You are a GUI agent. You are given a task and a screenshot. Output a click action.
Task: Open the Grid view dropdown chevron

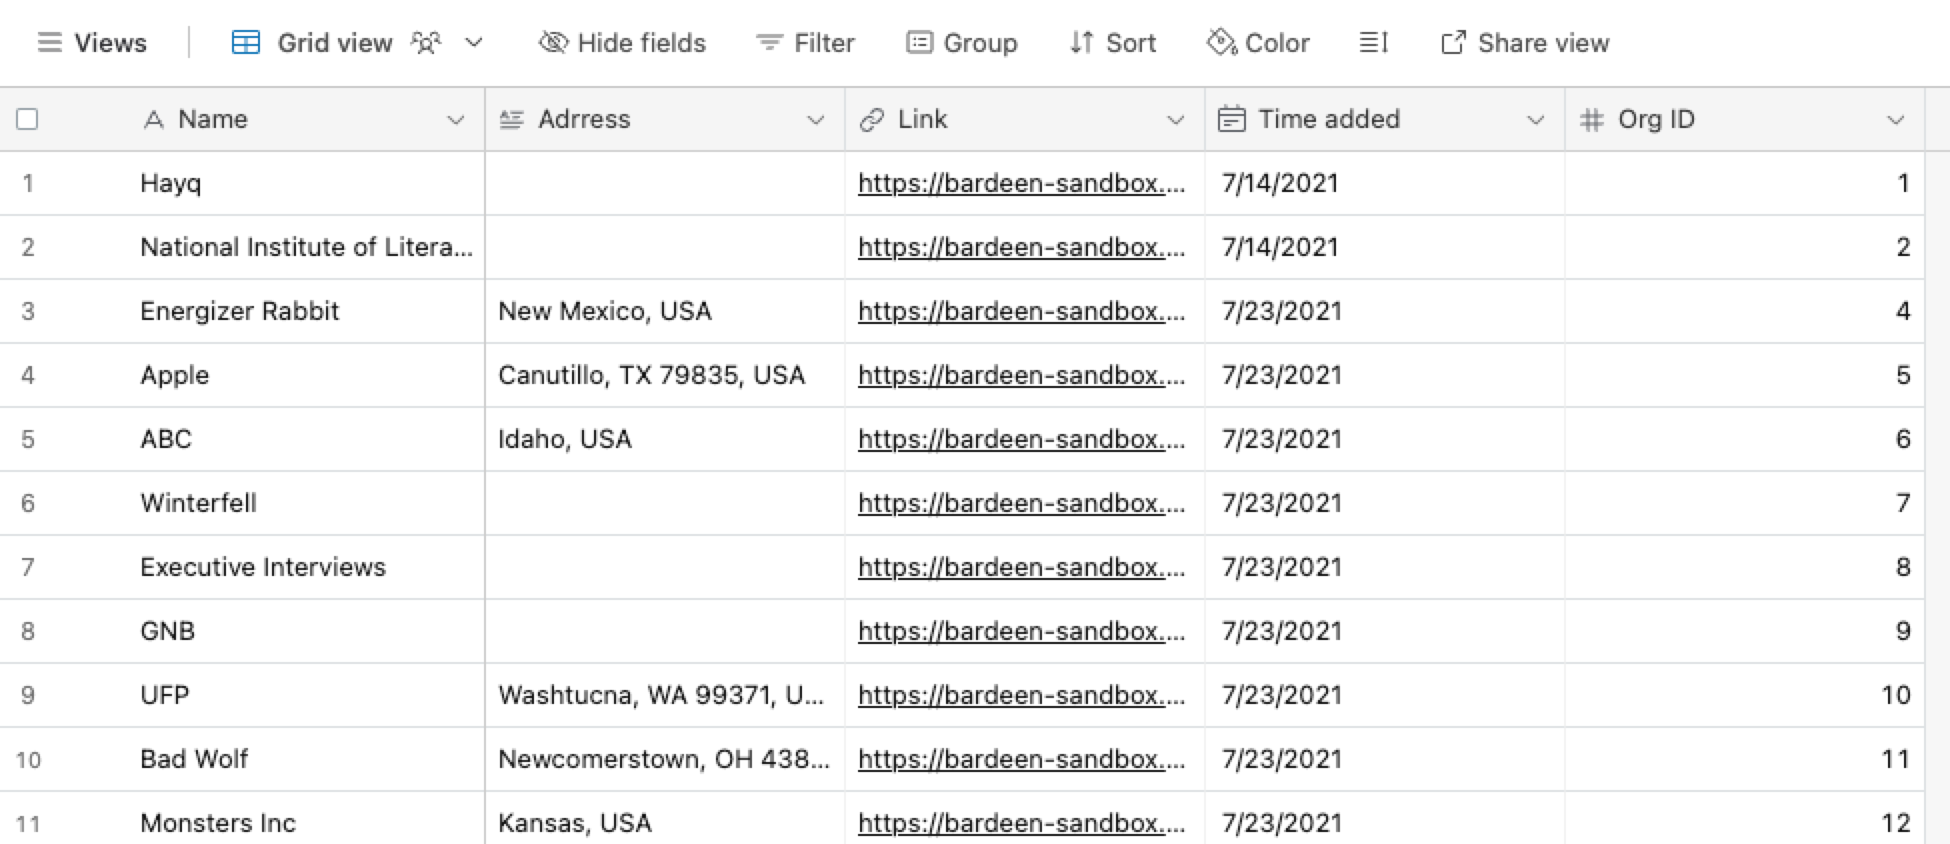(474, 43)
